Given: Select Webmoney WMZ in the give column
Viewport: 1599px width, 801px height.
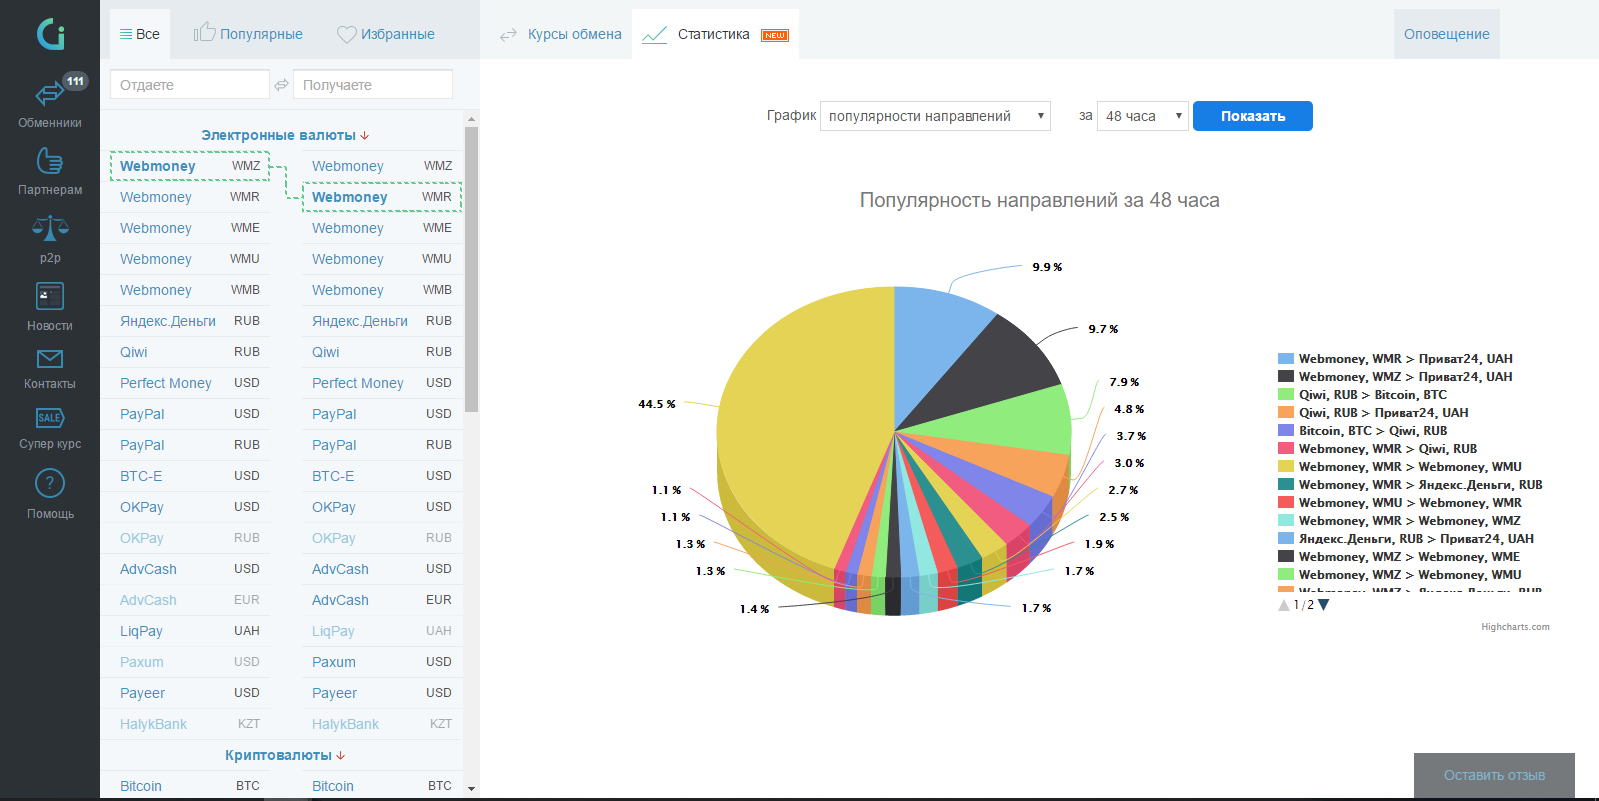Looking at the screenshot, I should pos(190,166).
